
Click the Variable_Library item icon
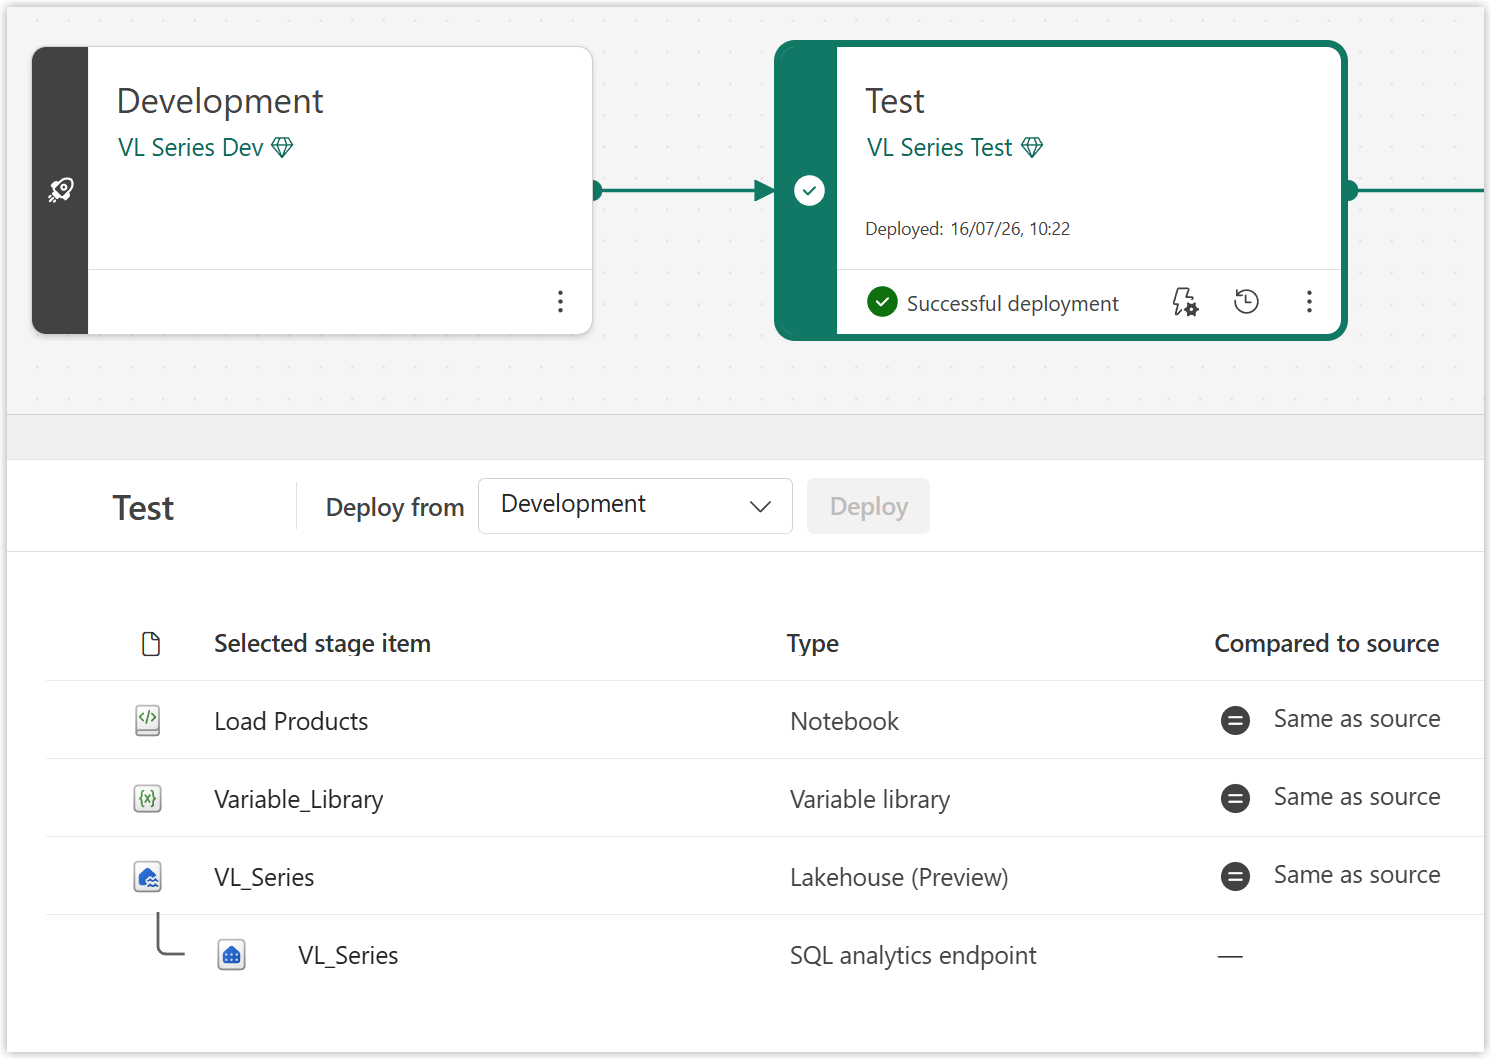coord(148,798)
